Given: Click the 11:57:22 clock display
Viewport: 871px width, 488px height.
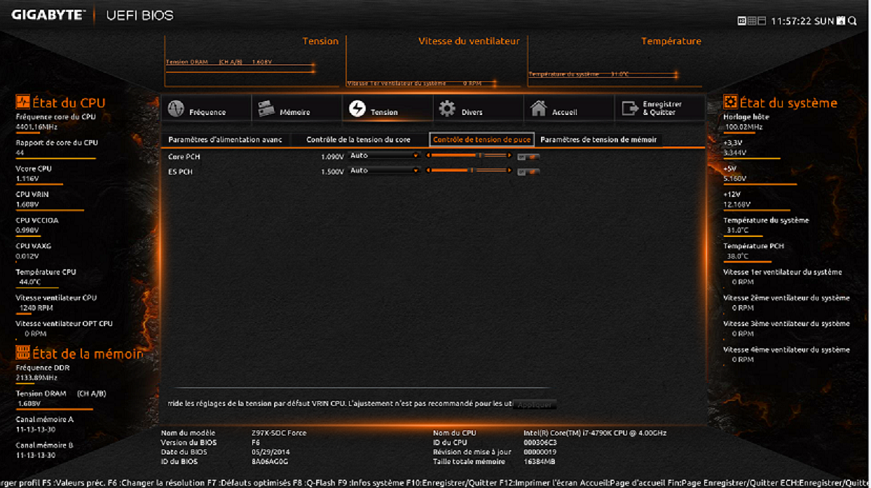Looking at the screenshot, I should (791, 21).
